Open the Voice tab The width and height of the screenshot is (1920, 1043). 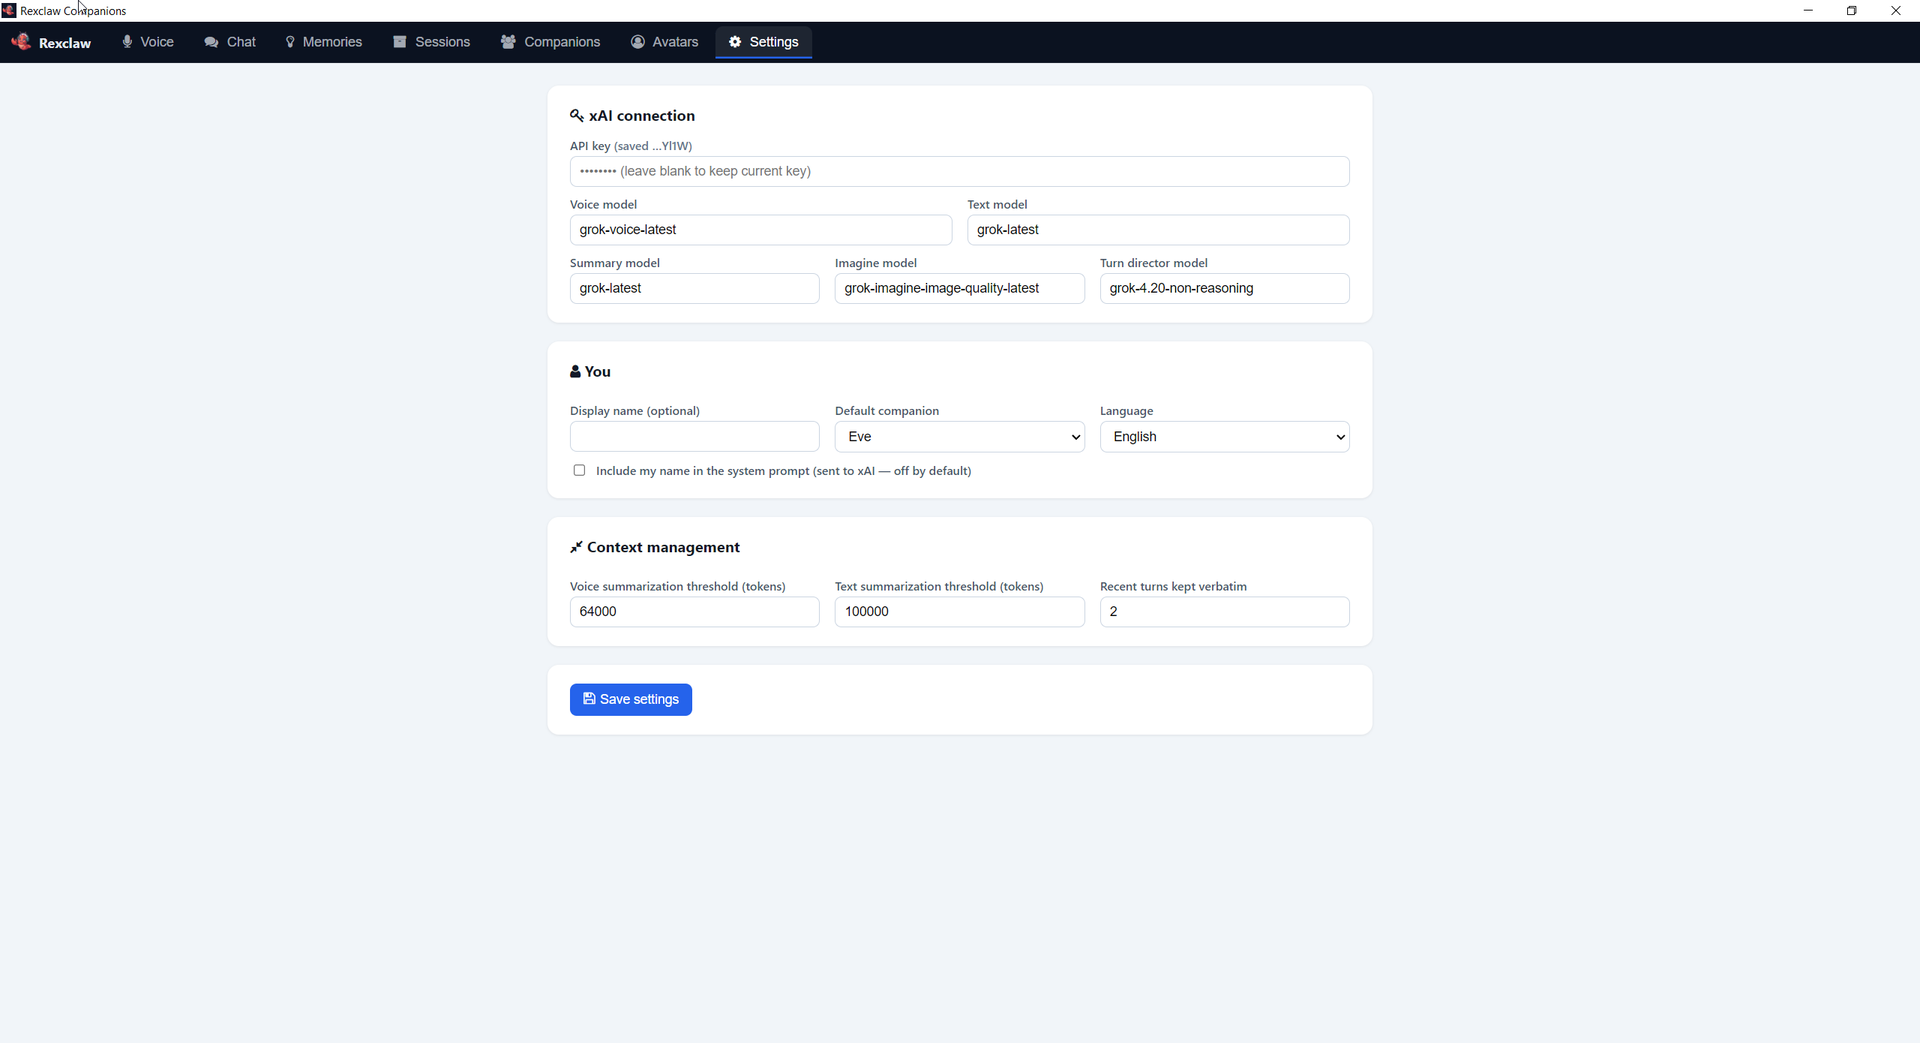148,42
